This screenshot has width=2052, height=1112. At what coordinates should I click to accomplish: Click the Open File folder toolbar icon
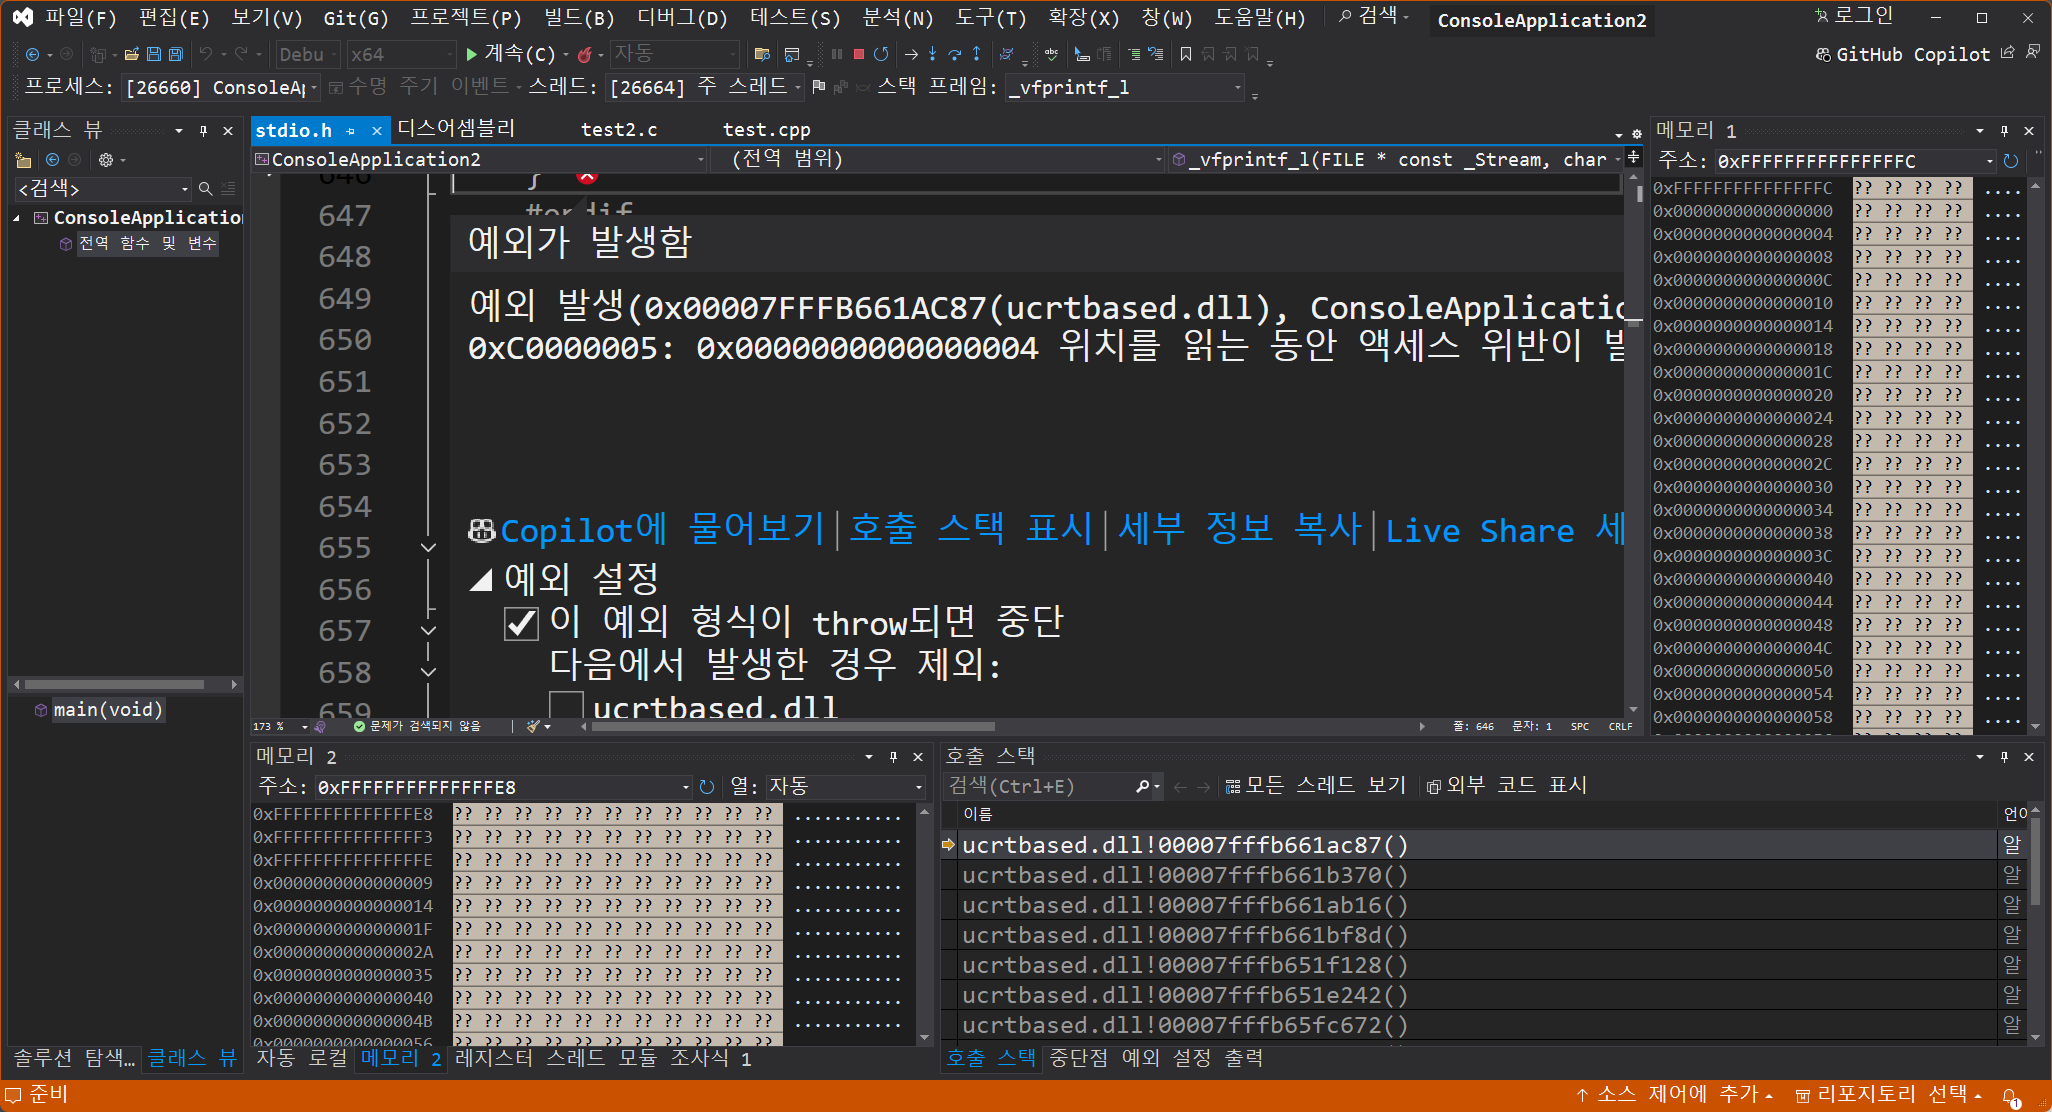pyautogui.click(x=131, y=54)
